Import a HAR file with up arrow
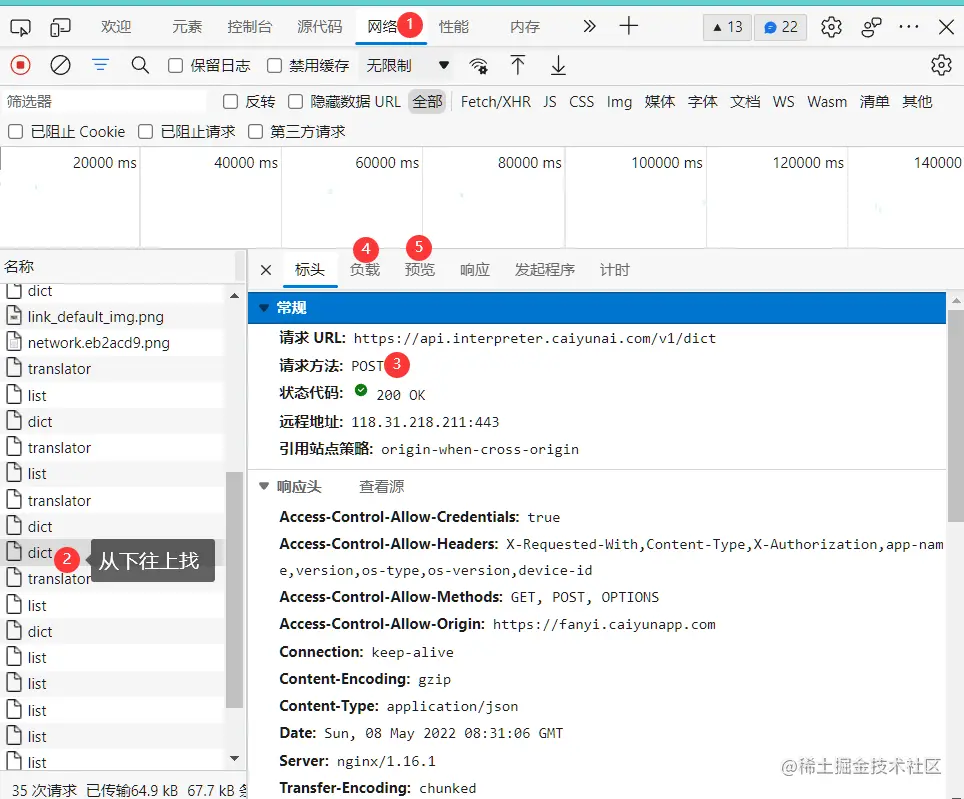Viewport: 964px width, 799px height. pyautogui.click(x=518, y=65)
